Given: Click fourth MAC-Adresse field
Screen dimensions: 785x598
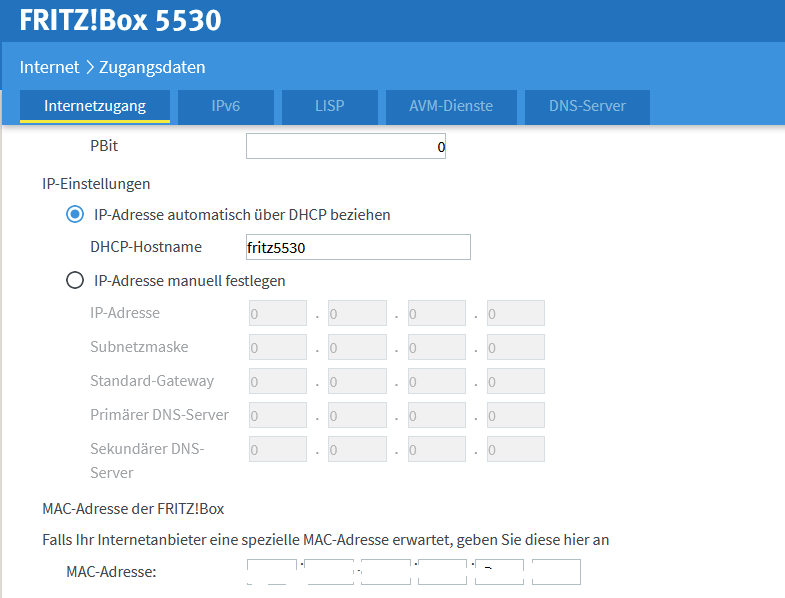Looking at the screenshot, I should click(x=443, y=572).
